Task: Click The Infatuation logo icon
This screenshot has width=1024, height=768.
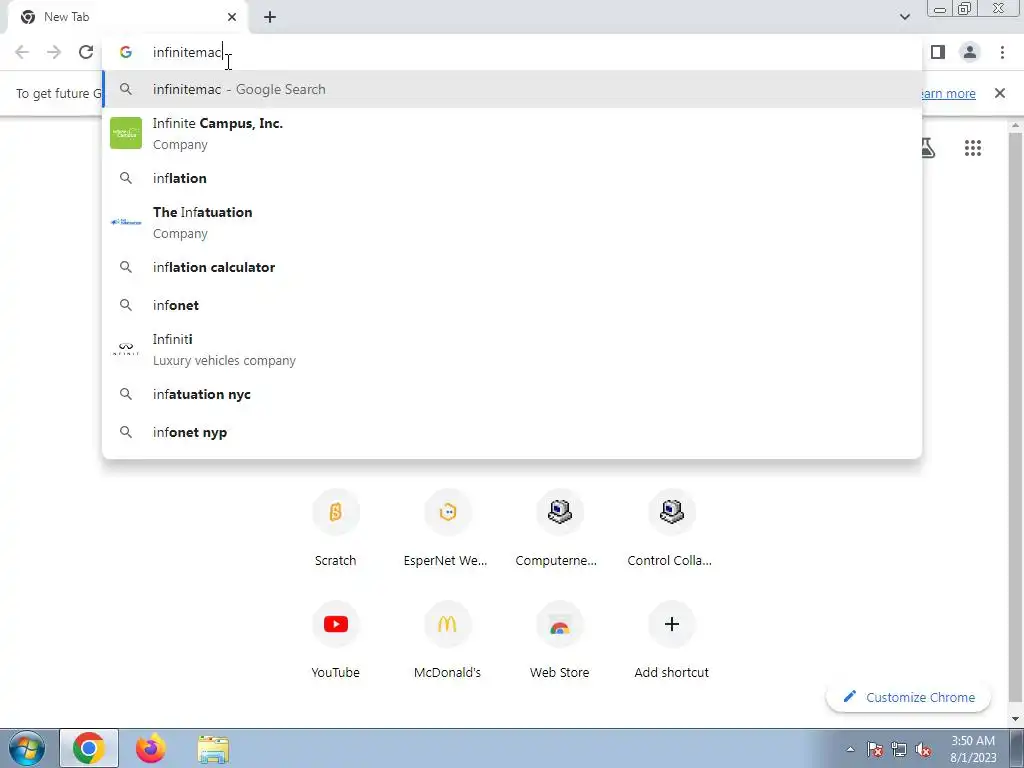Action: [126, 222]
